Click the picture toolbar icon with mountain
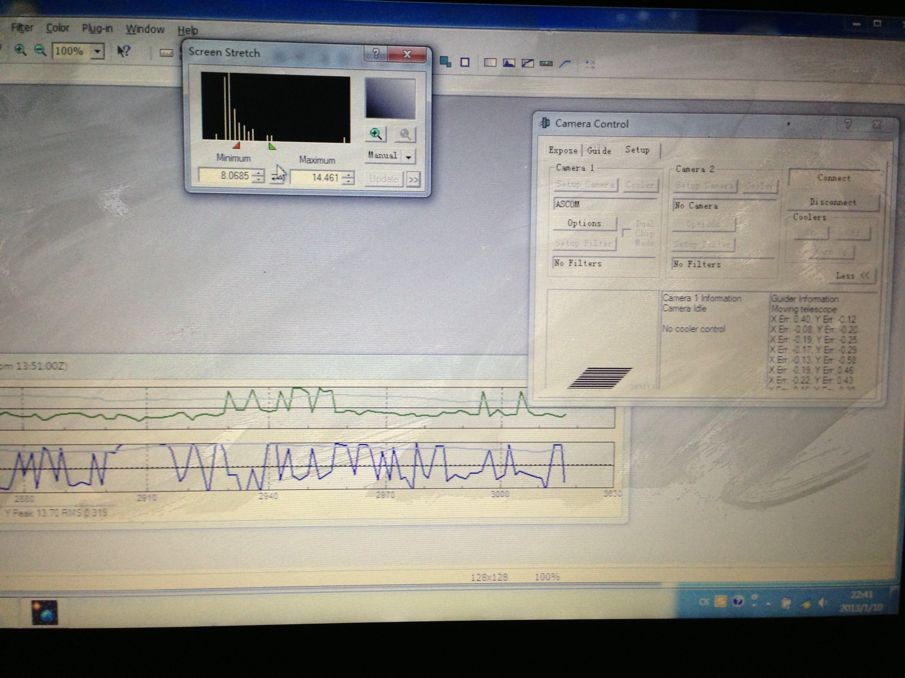This screenshot has height=678, width=905. coord(508,63)
